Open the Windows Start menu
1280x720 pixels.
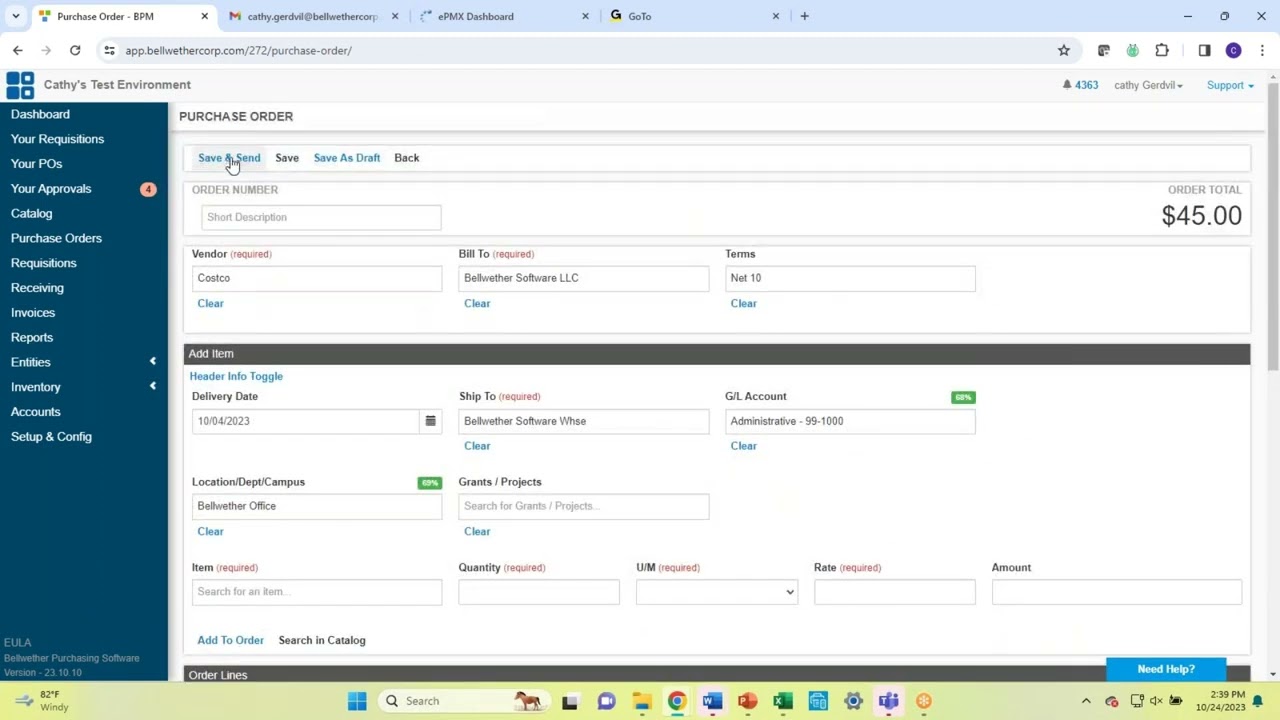click(357, 701)
